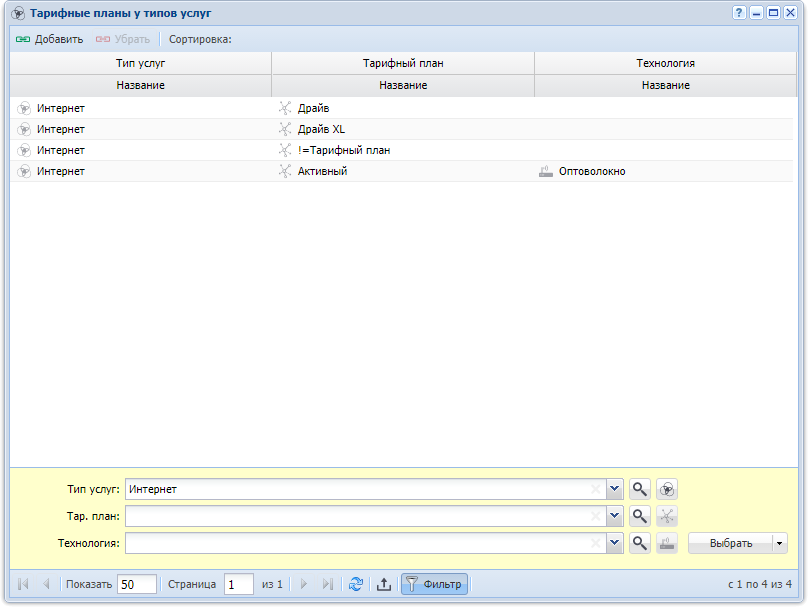Minimize the Тарифные планы window
The image size is (808, 607).
click(x=756, y=13)
